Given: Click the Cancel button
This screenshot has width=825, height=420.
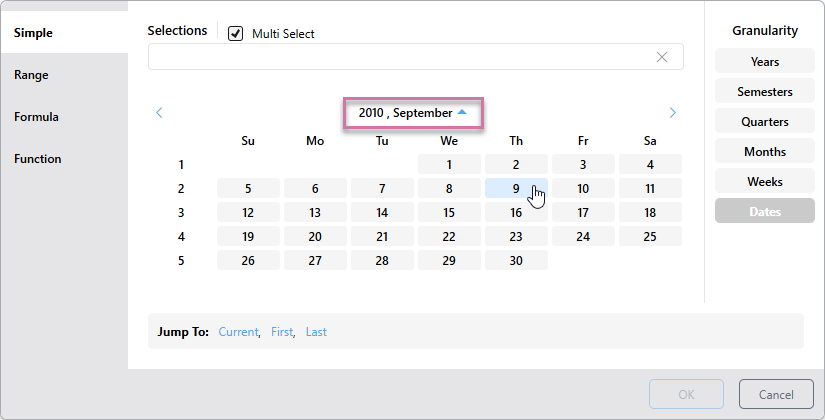Looking at the screenshot, I should [776, 394].
